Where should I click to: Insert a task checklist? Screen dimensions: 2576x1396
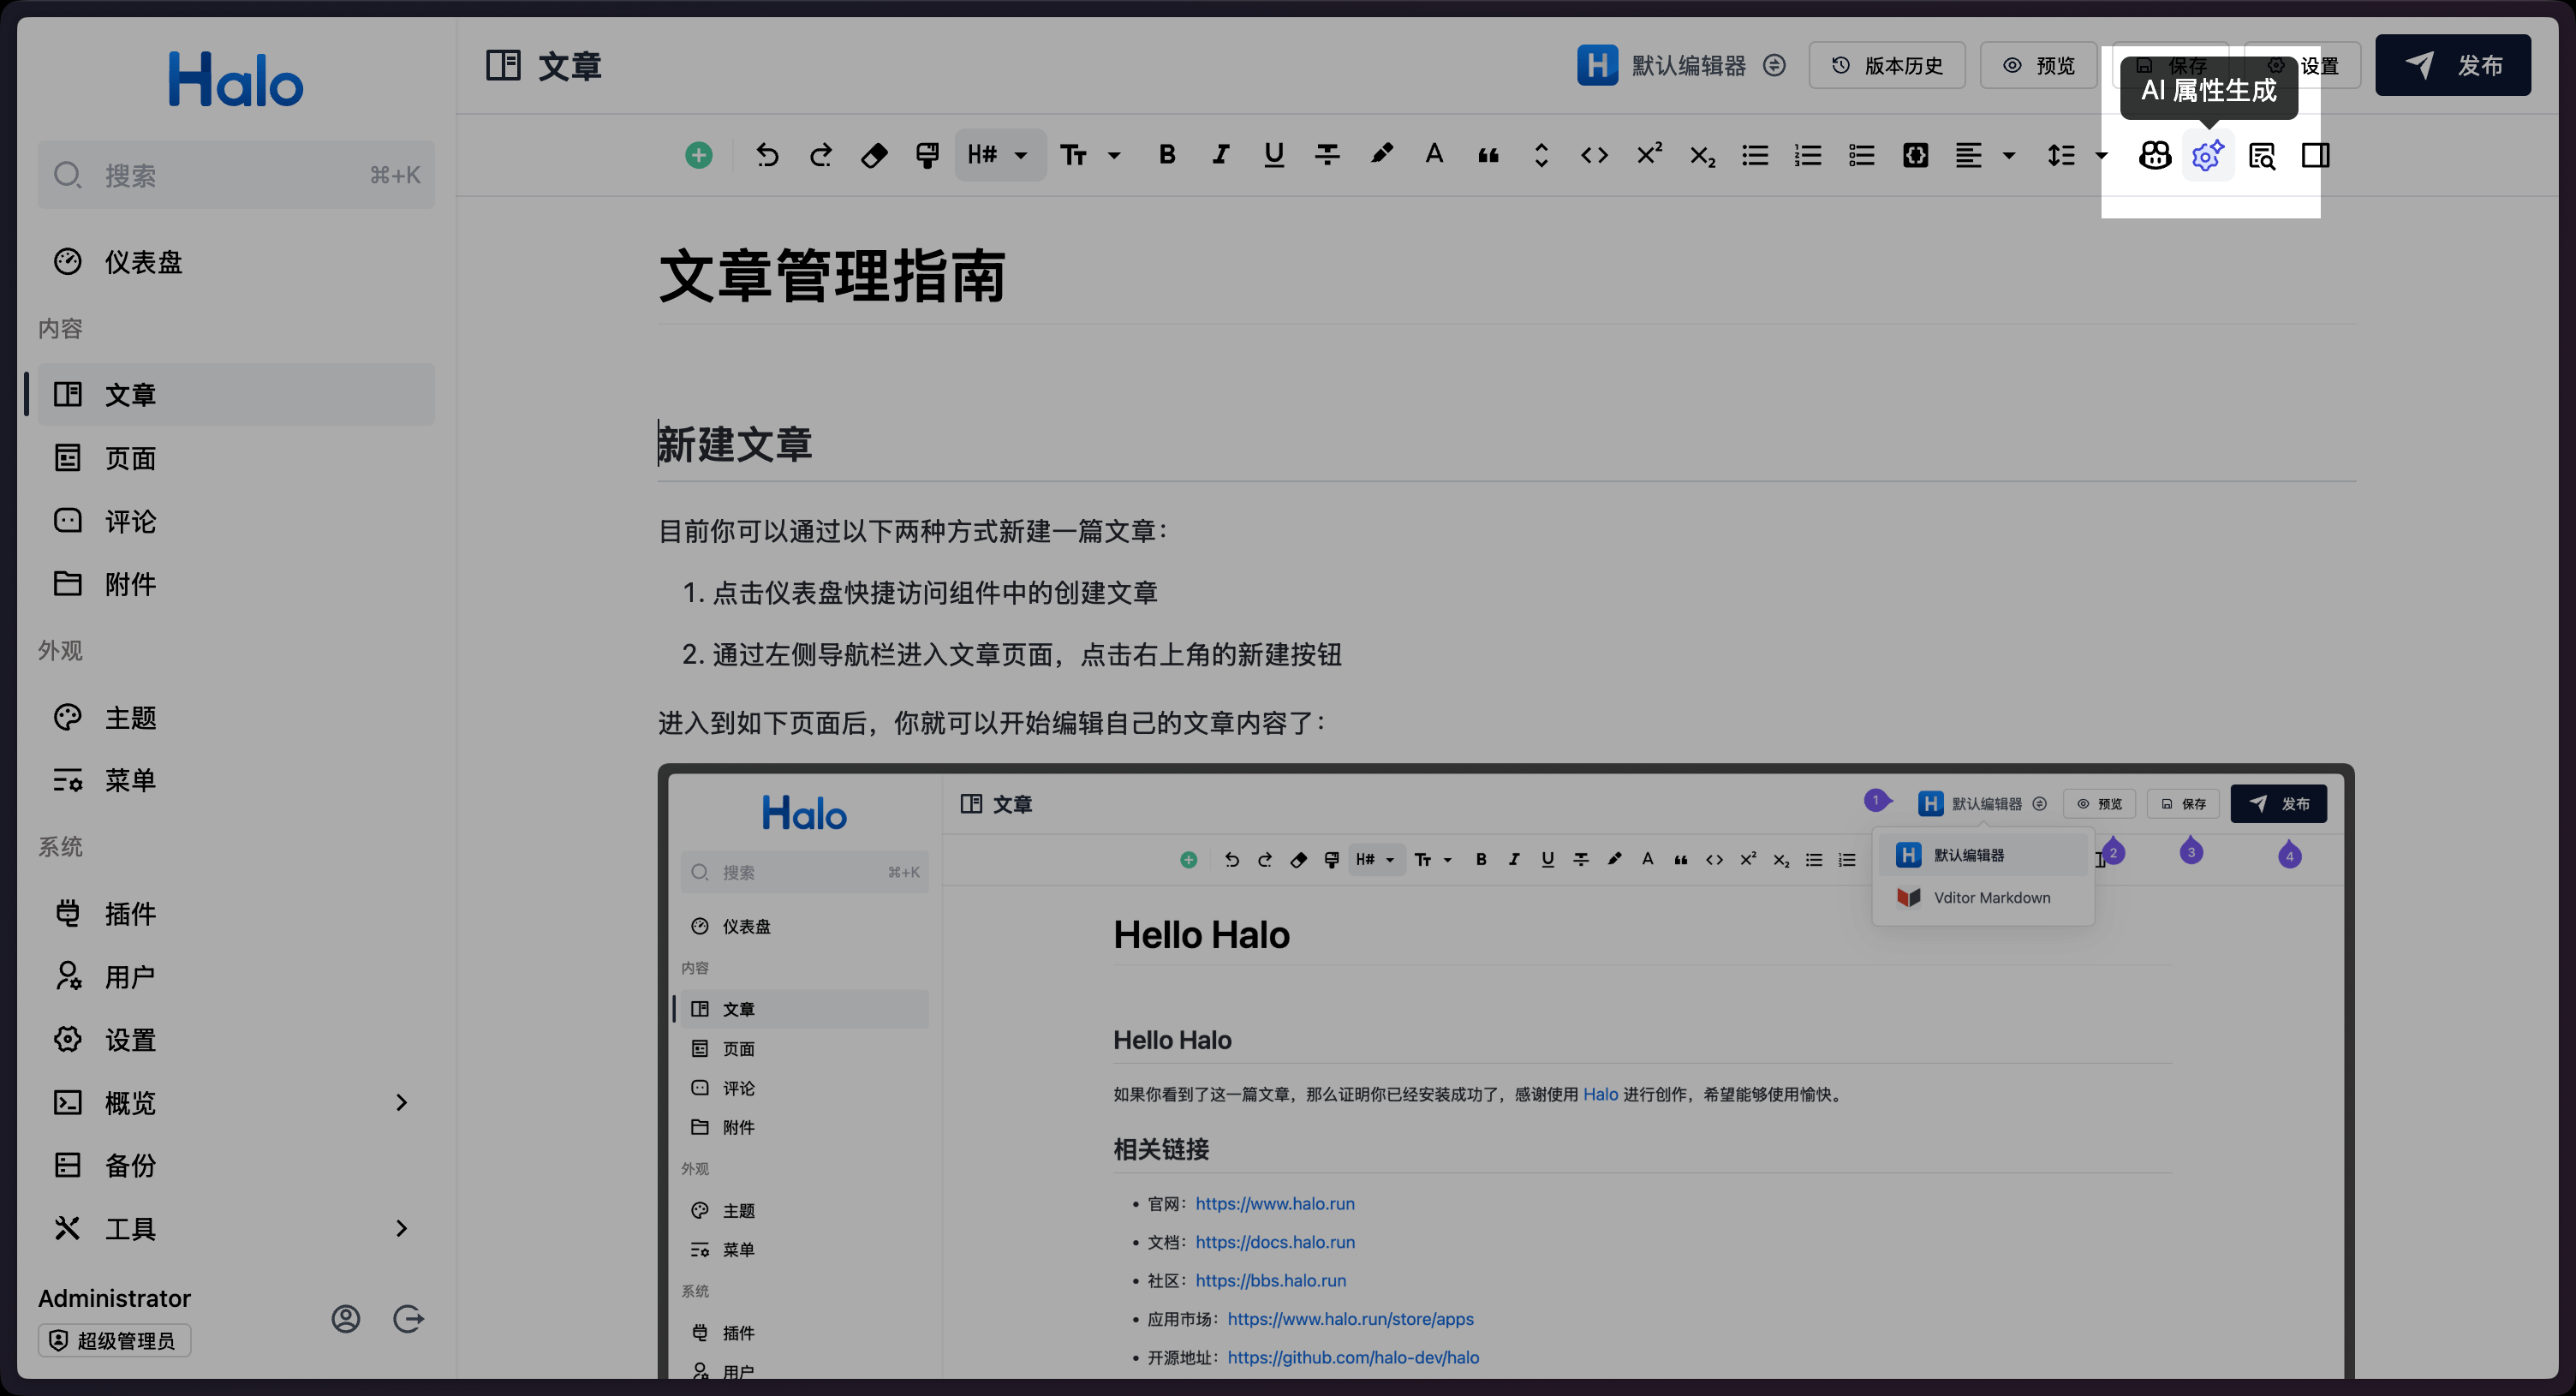coord(1862,155)
